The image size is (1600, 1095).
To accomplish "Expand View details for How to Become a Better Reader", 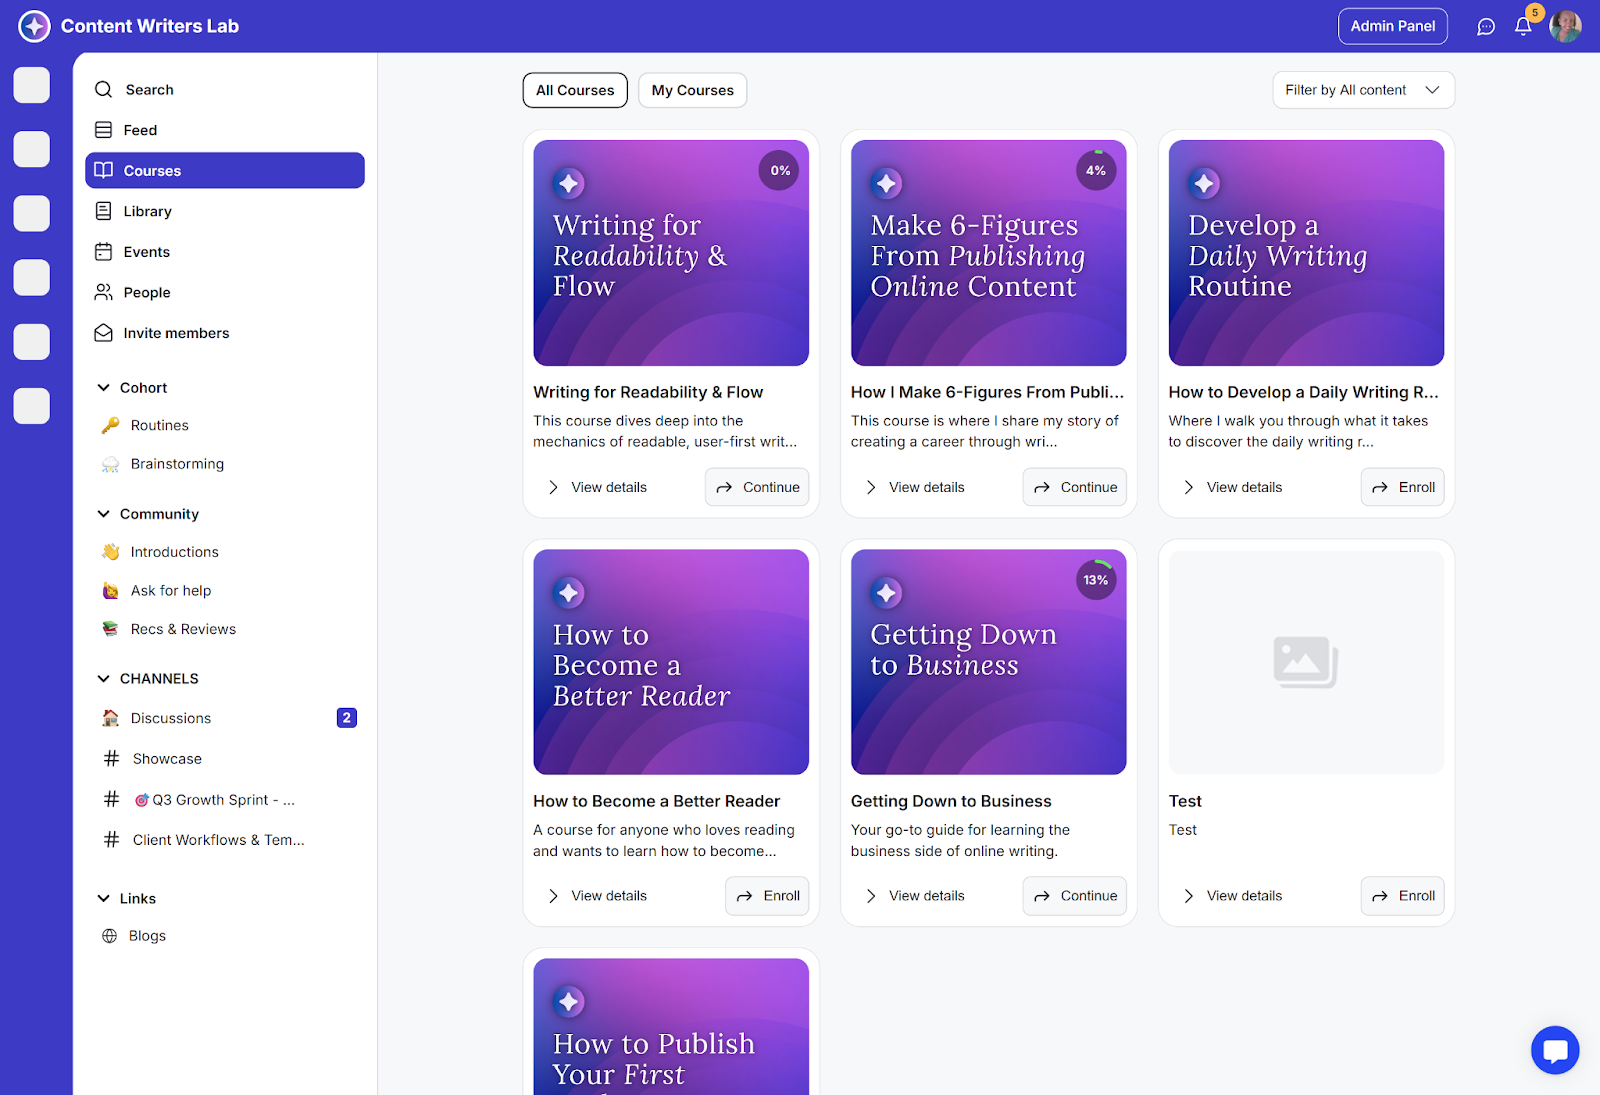I will (x=597, y=896).
